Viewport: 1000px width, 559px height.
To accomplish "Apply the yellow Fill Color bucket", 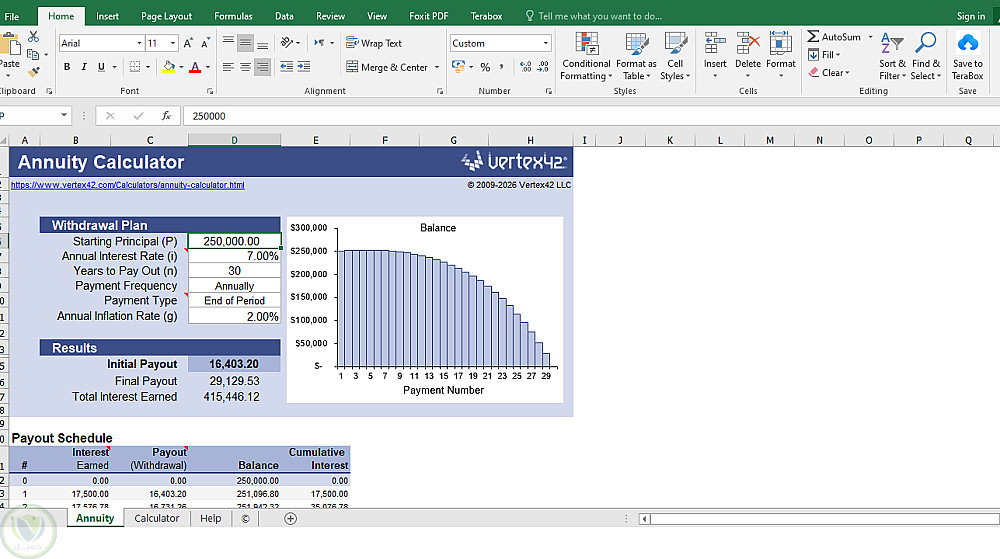I will 169,67.
